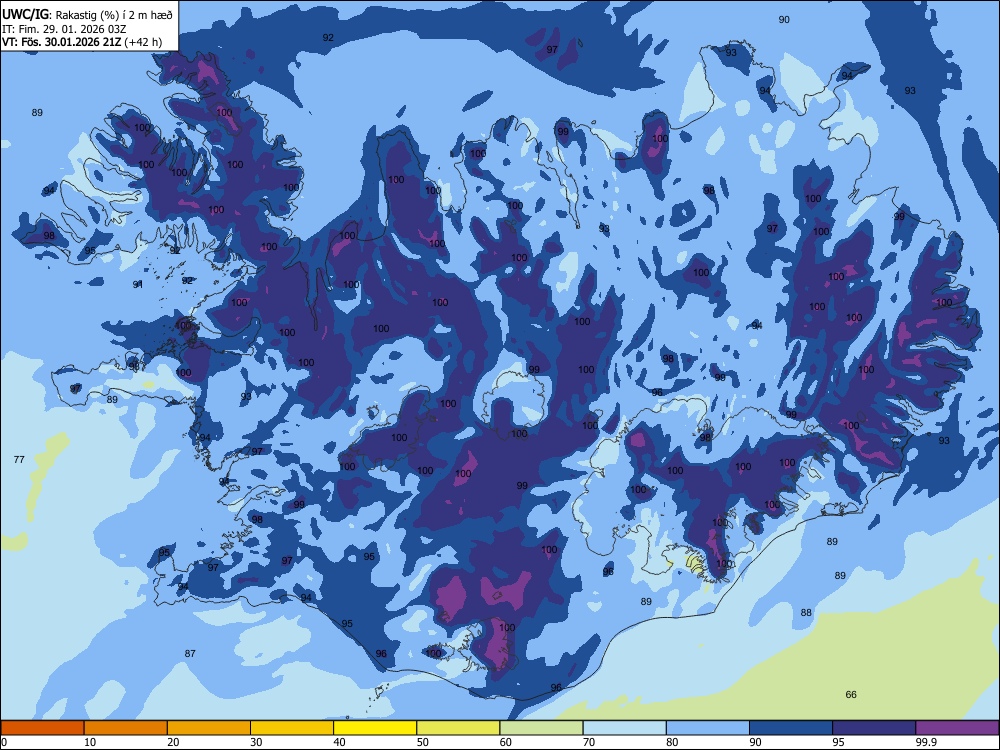Click the dark orange 0–10 legend swatch
The width and height of the screenshot is (1000, 750).
tap(42, 728)
